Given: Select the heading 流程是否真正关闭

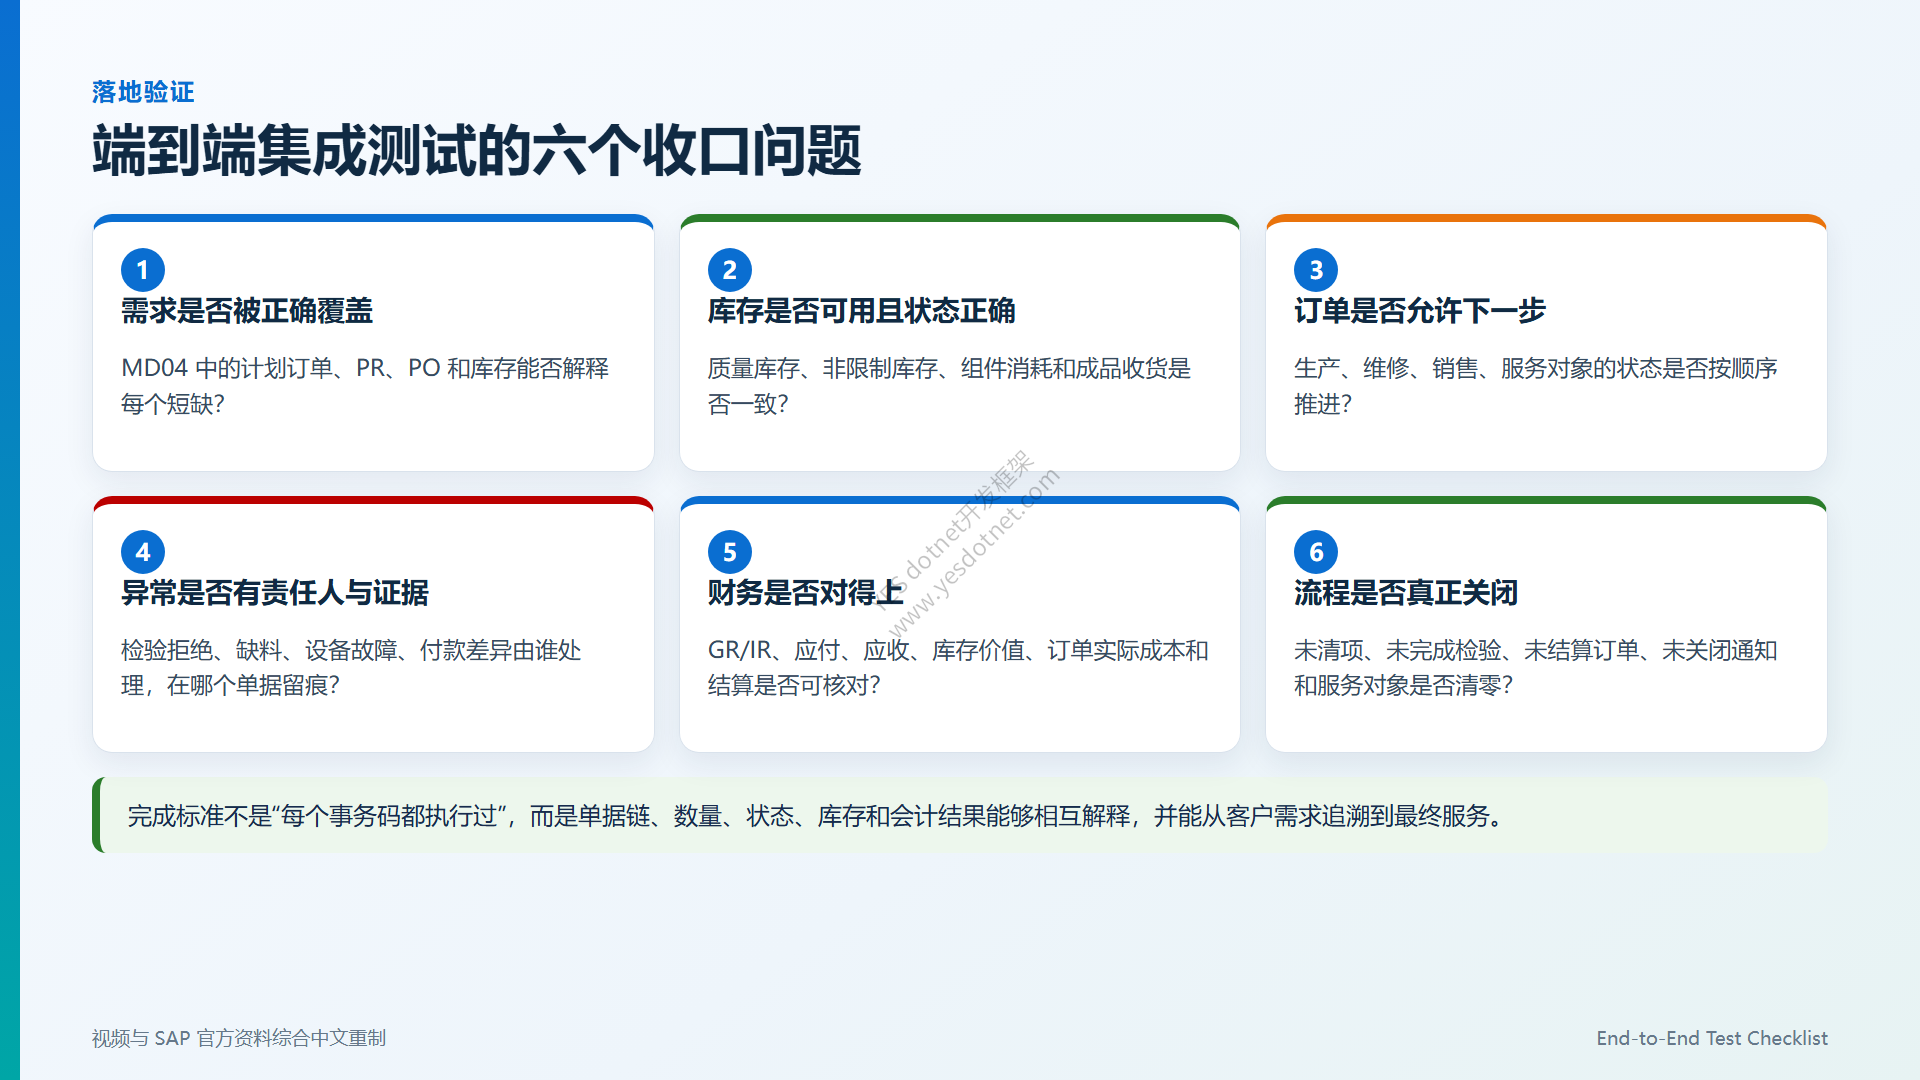Looking at the screenshot, I should (x=1406, y=593).
